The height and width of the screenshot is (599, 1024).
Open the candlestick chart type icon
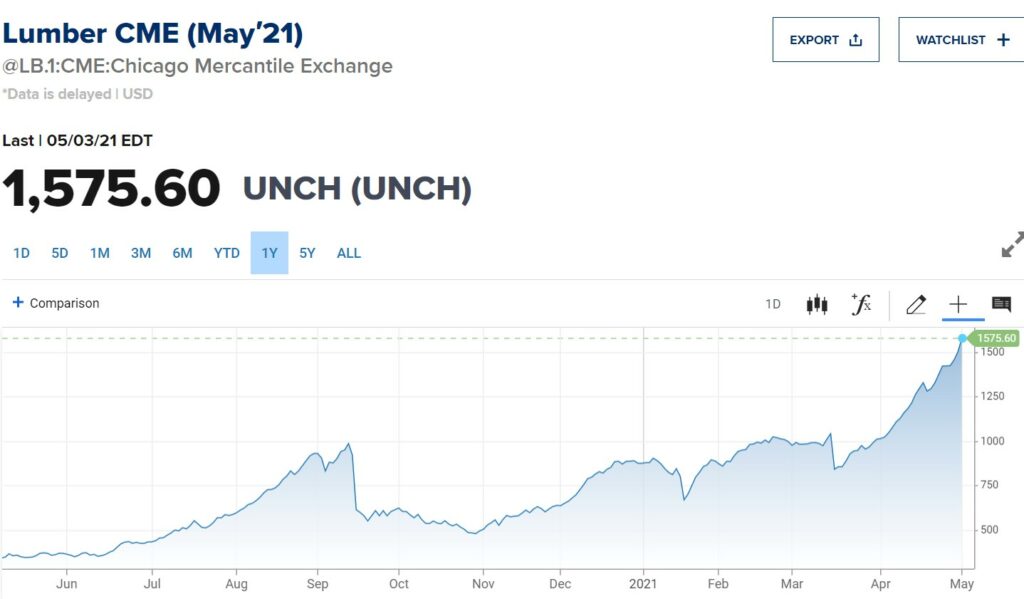point(817,305)
